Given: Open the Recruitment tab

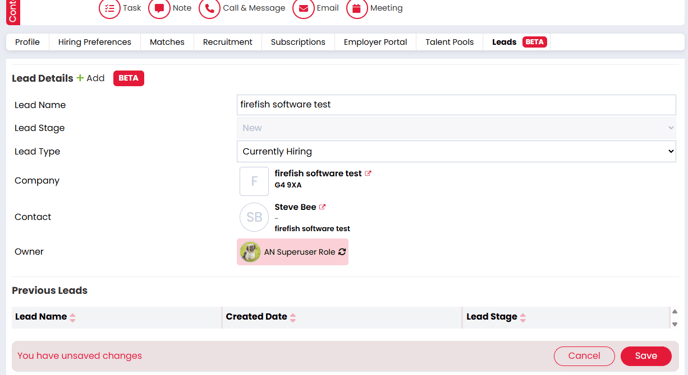Looking at the screenshot, I should pos(227,42).
